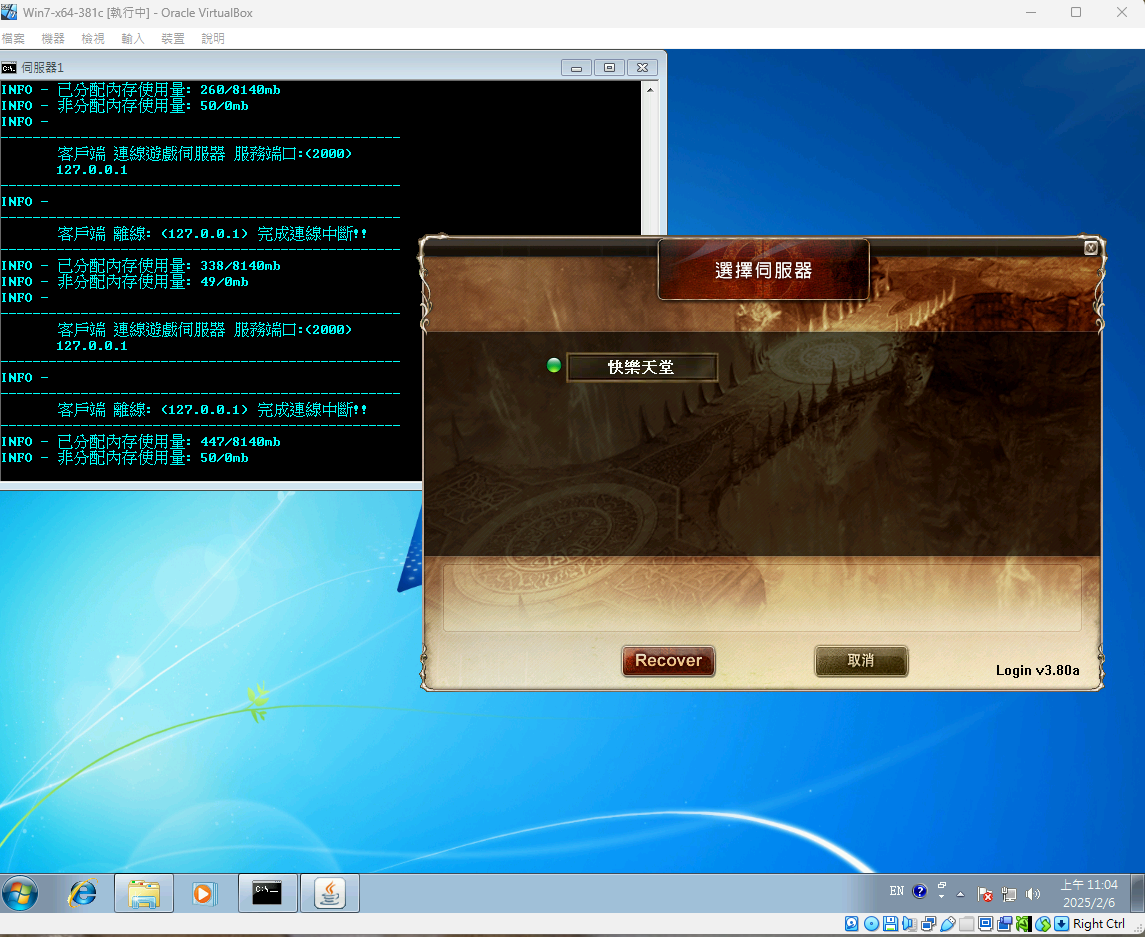Click VirtualBox recording status icon
The image size is (1145, 937).
[1005, 924]
